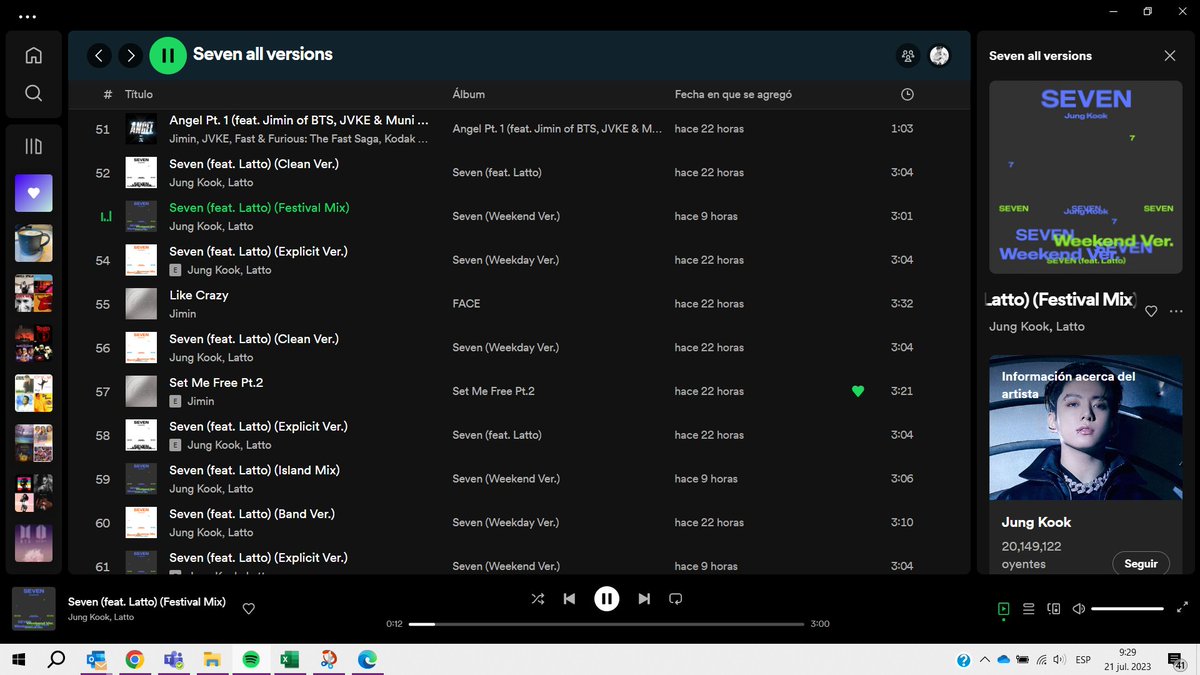This screenshot has height=675, width=1200.
Task: Sort by Fecha en que se agregó column
Action: 733,94
